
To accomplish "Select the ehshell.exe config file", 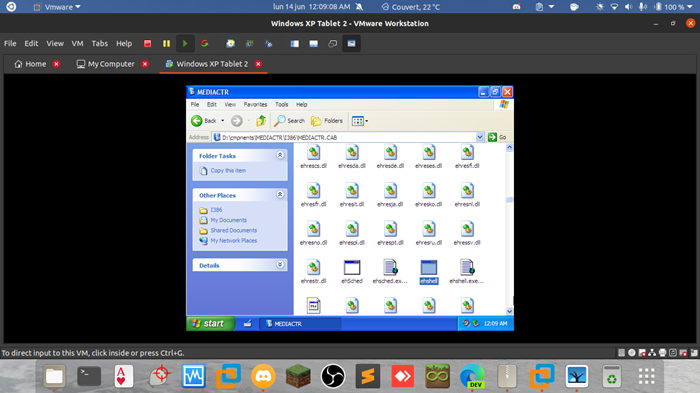I will tap(467, 272).
